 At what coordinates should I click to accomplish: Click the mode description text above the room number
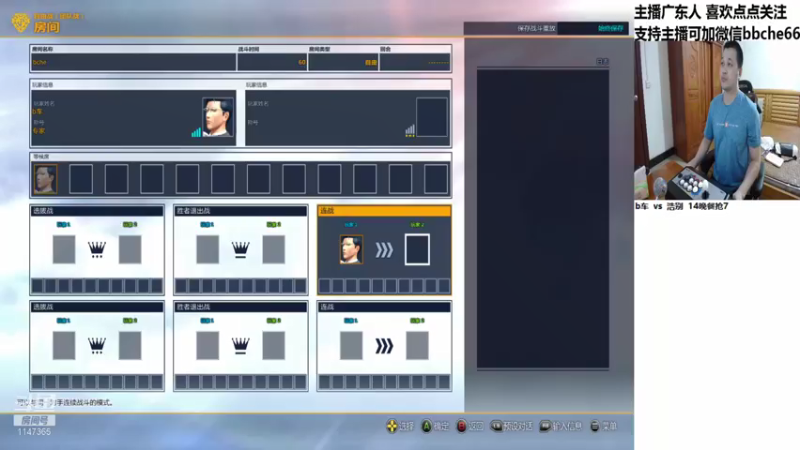tap(65, 403)
